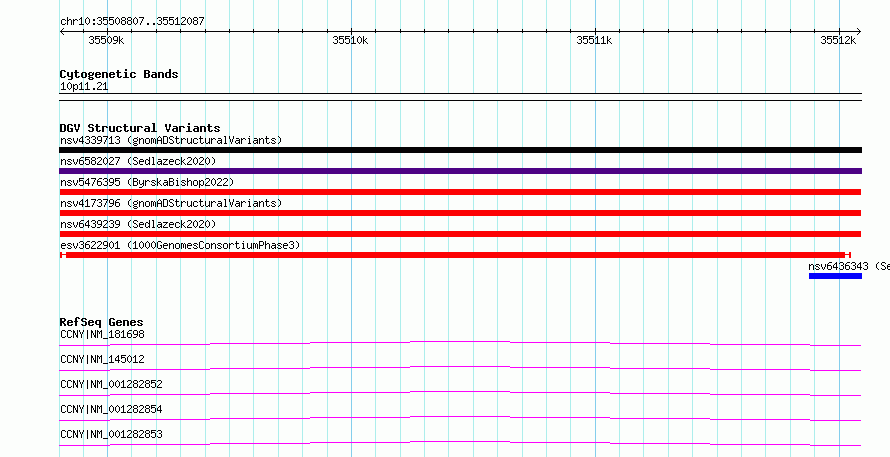Click the 35511k ruler label
This screenshot has width=890, height=457.
[x=594, y=40]
